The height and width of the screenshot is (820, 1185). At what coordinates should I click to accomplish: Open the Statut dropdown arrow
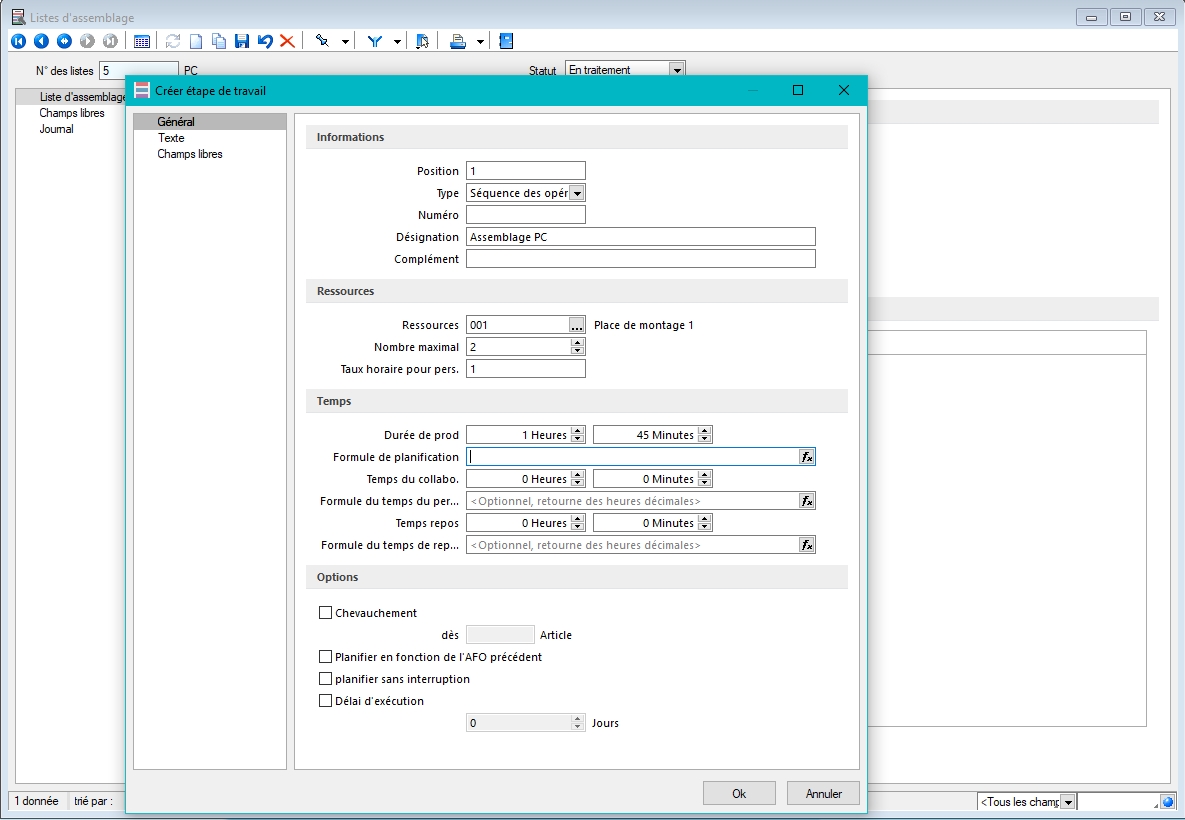tap(677, 70)
